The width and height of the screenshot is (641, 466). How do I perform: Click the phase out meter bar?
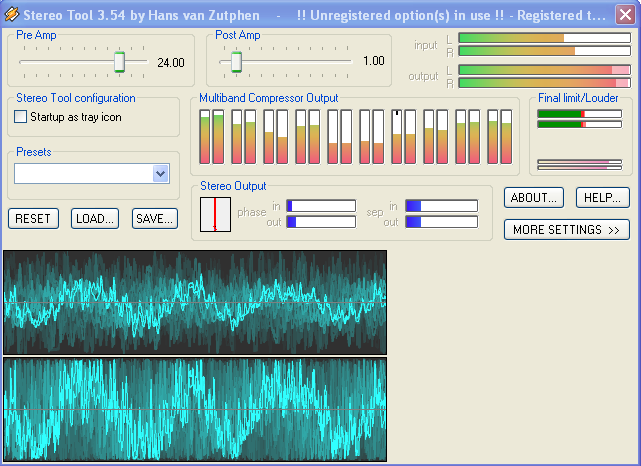[321, 222]
